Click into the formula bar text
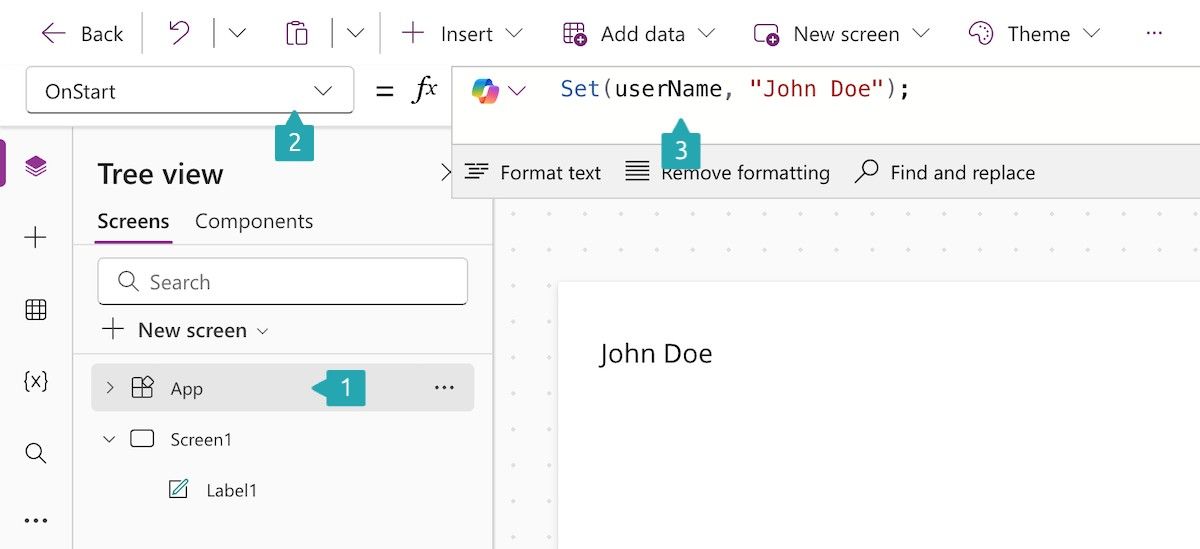Image resolution: width=1200 pixels, height=549 pixels. tap(735, 89)
